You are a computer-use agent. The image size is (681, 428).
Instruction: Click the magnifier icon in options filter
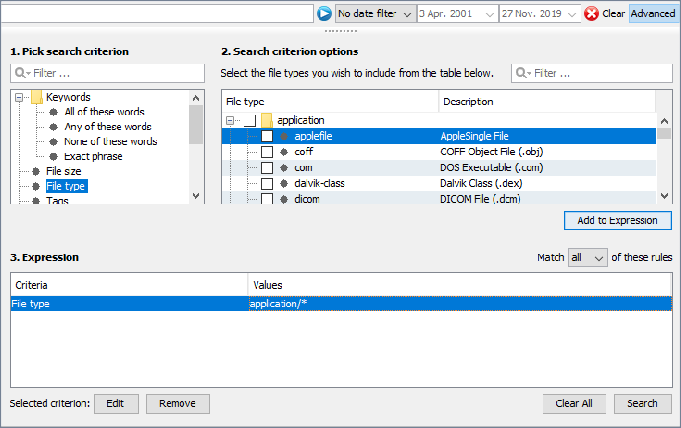click(x=523, y=73)
